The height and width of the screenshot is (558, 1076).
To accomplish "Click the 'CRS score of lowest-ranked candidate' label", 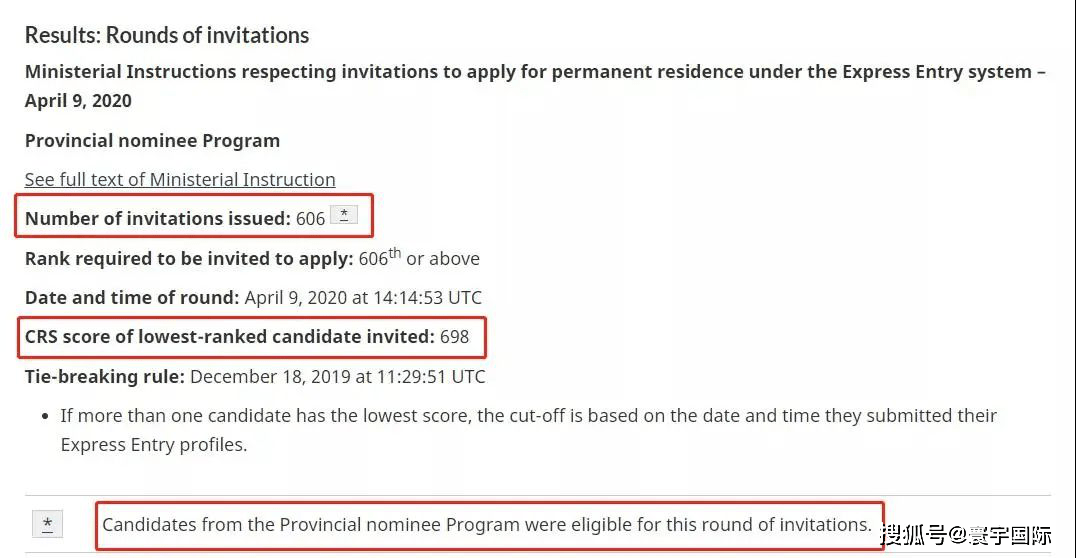I will pyautogui.click(x=230, y=337).
